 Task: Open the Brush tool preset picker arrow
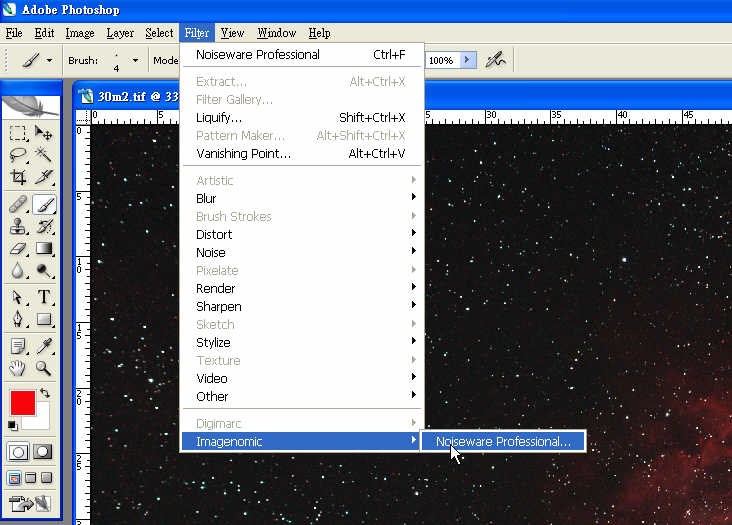[49, 60]
